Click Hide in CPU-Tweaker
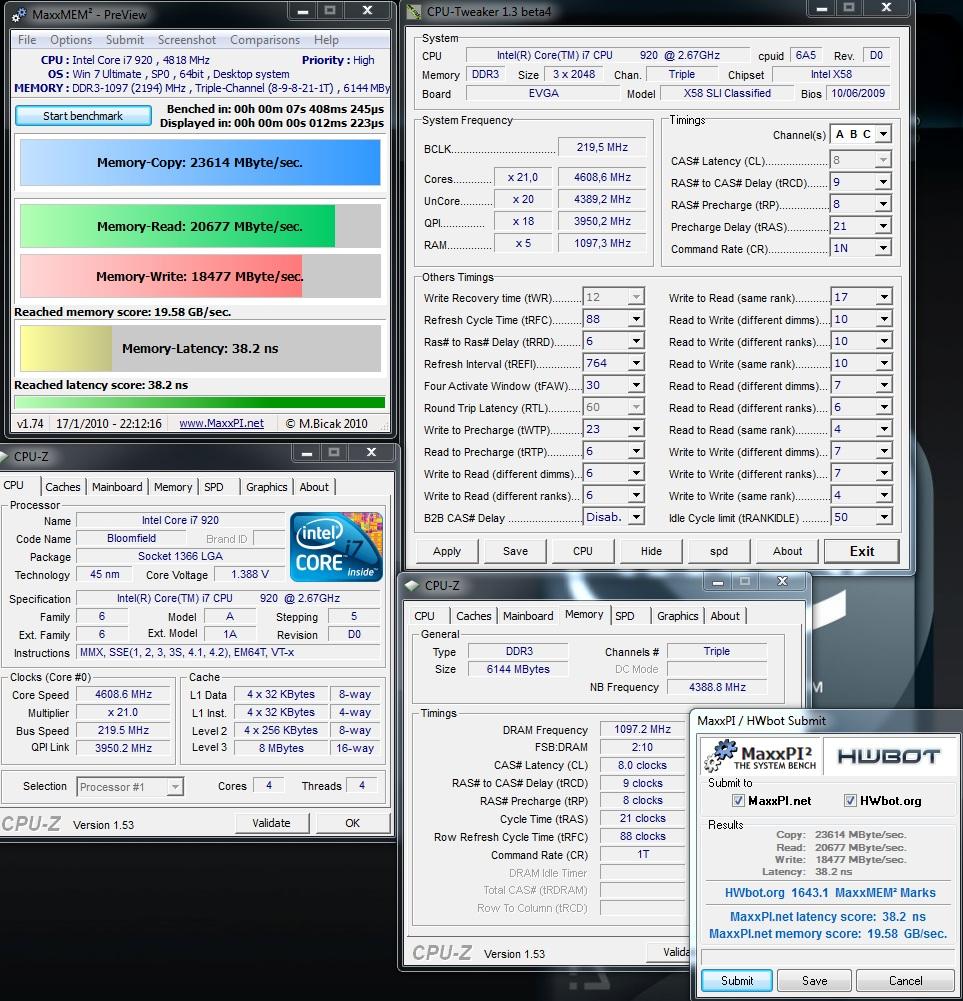The image size is (963, 1001). 651,551
